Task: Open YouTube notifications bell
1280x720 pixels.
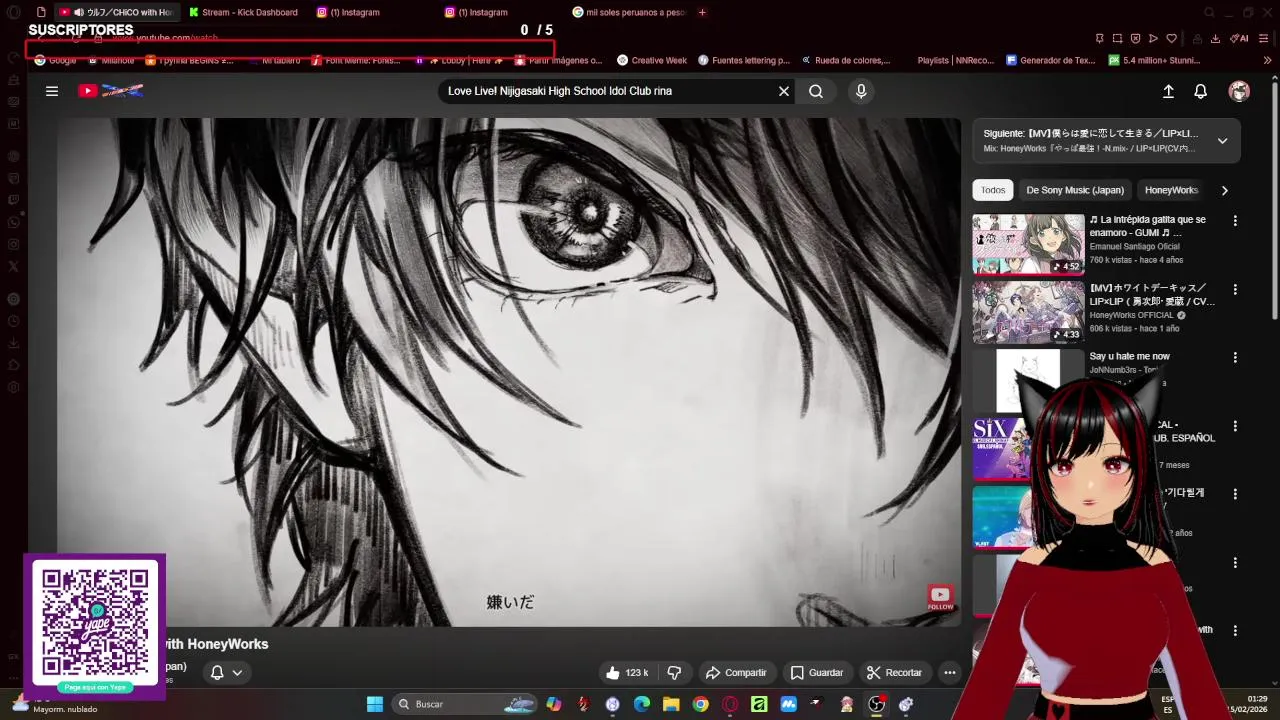Action: (1201, 91)
